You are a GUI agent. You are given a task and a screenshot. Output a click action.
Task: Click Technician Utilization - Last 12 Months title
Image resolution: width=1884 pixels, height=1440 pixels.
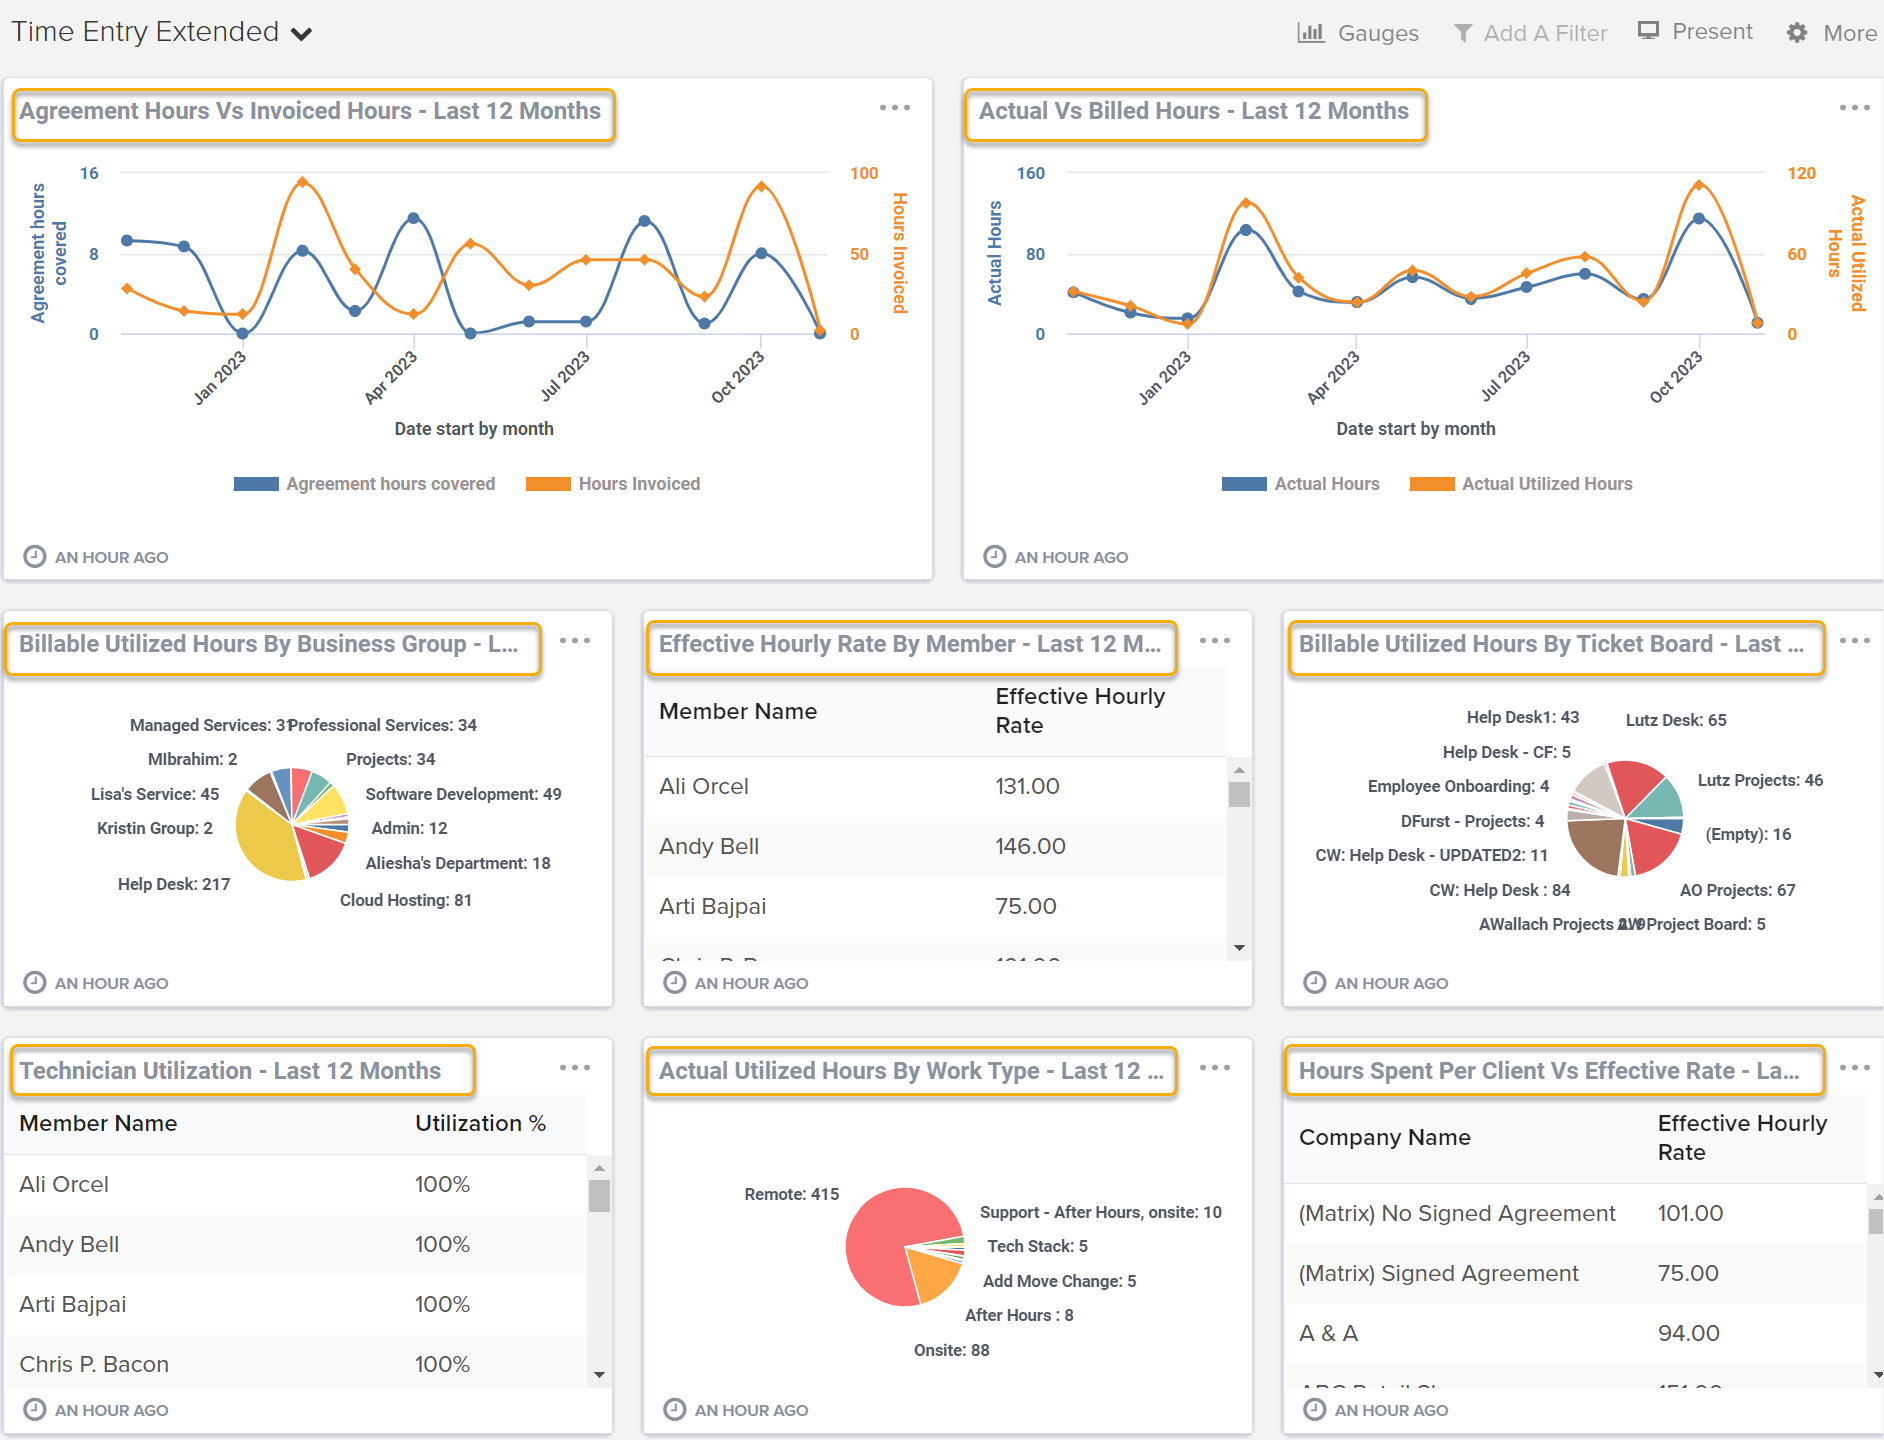coord(230,1071)
